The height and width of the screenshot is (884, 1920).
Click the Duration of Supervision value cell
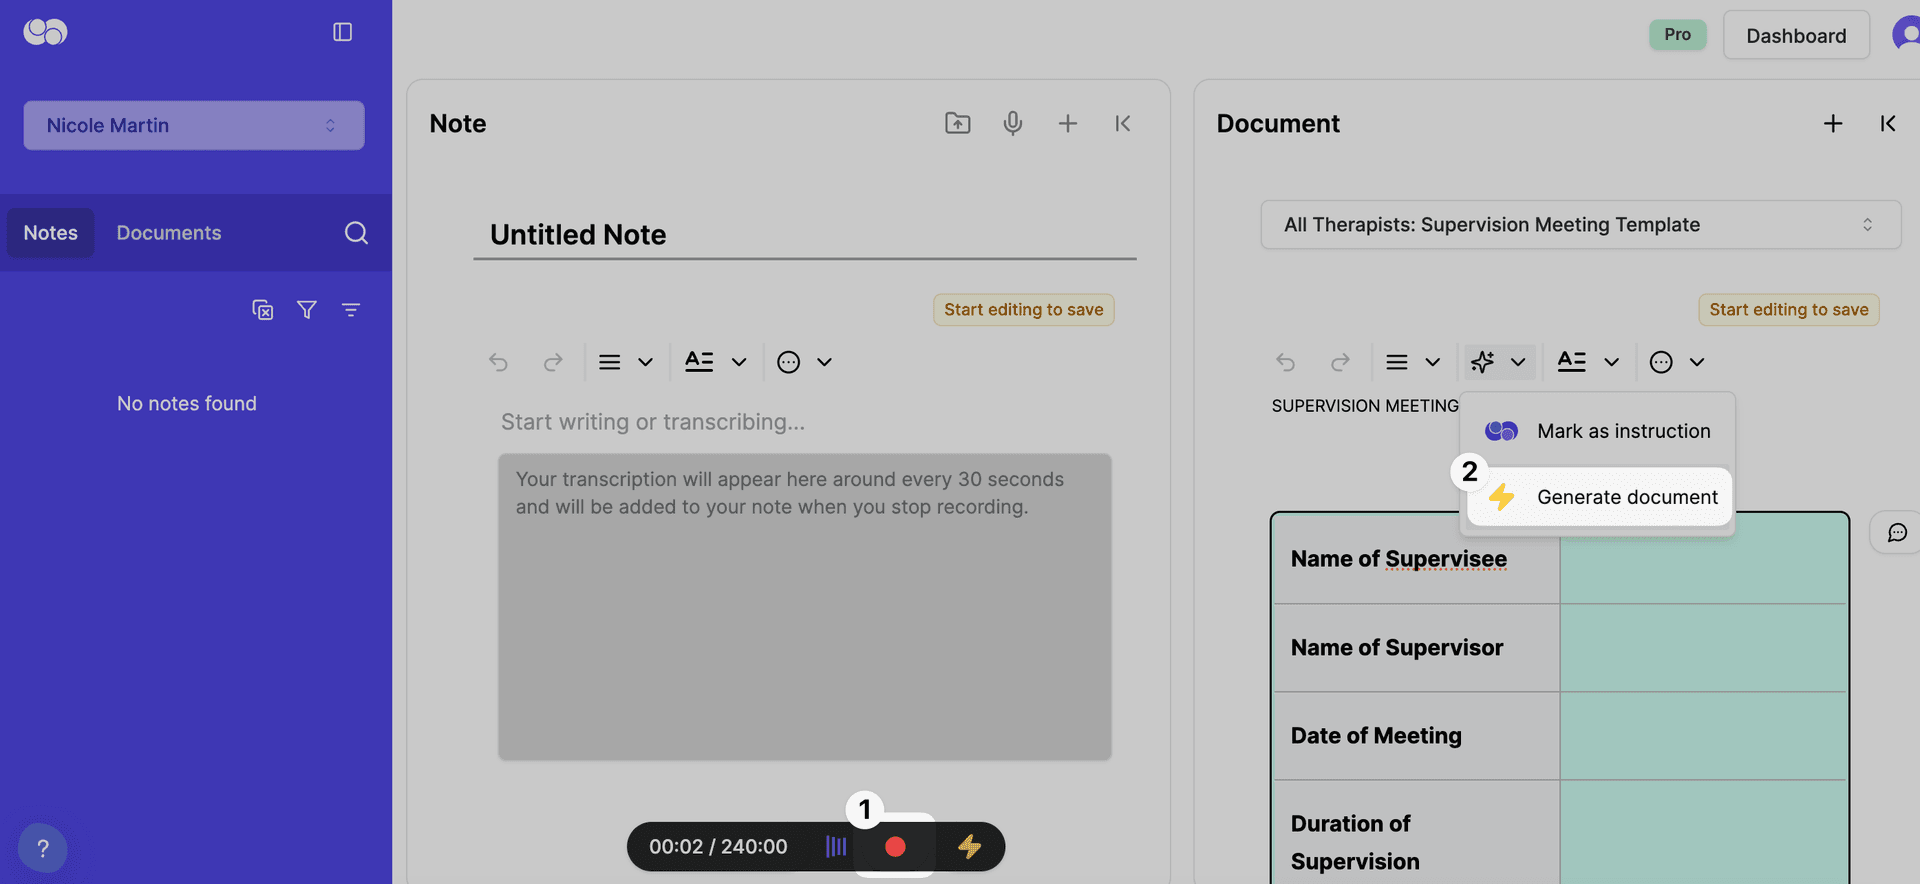point(1703,832)
